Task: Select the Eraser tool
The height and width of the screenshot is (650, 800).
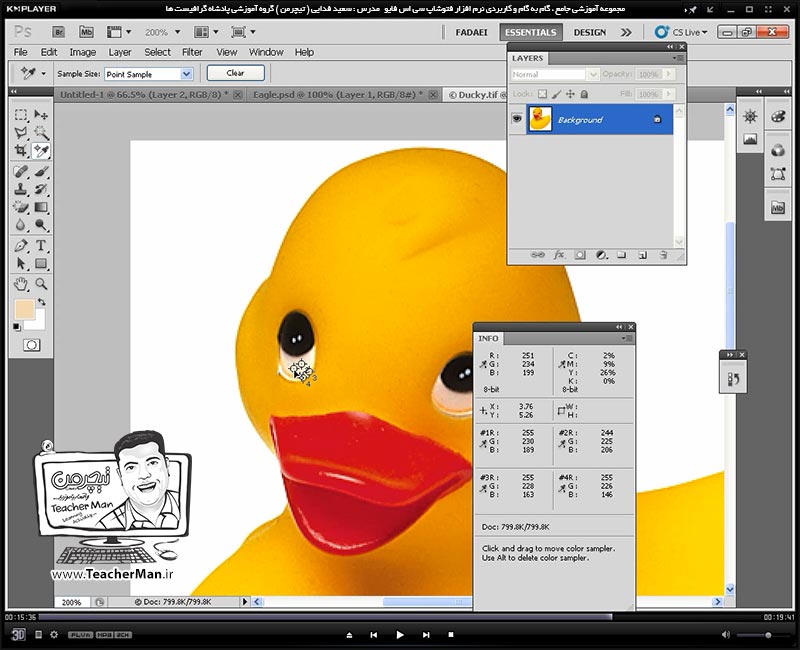Action: pyautogui.click(x=21, y=207)
